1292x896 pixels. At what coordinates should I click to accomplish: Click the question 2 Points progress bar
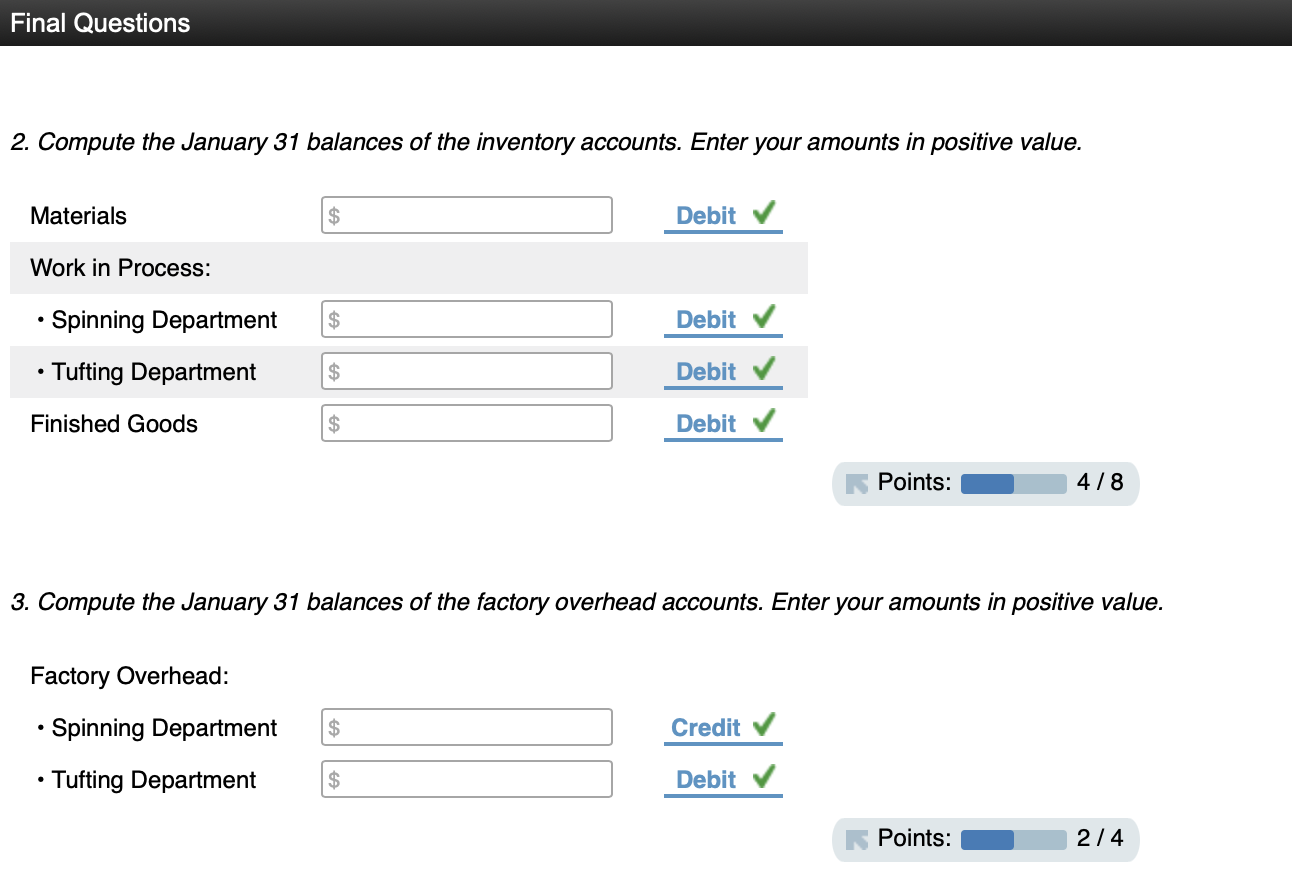tap(1012, 483)
